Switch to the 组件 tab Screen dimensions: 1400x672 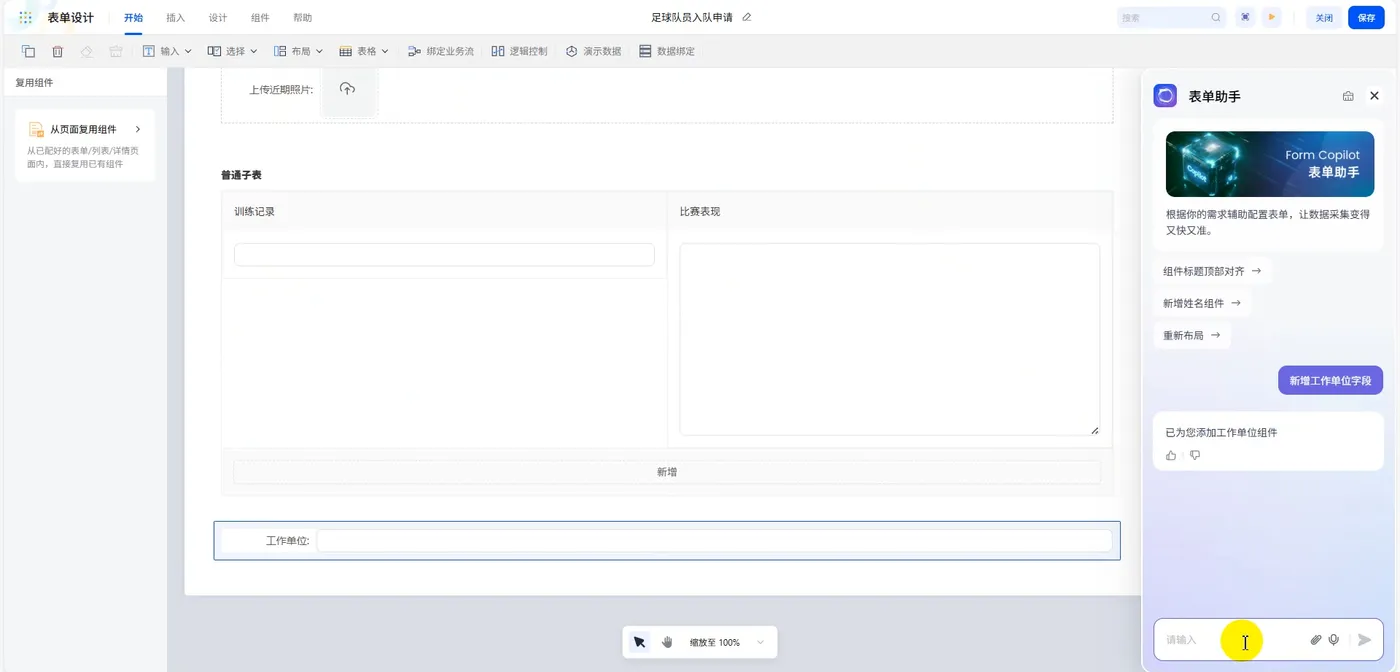click(260, 18)
